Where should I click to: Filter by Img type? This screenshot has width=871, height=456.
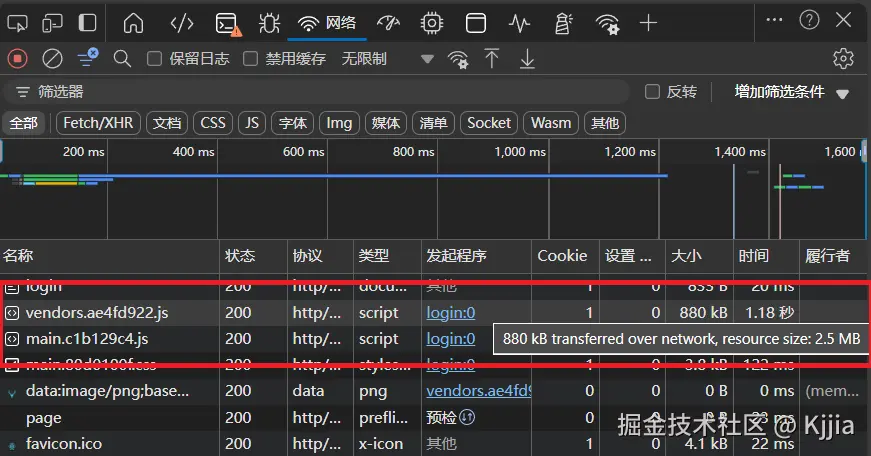339,123
